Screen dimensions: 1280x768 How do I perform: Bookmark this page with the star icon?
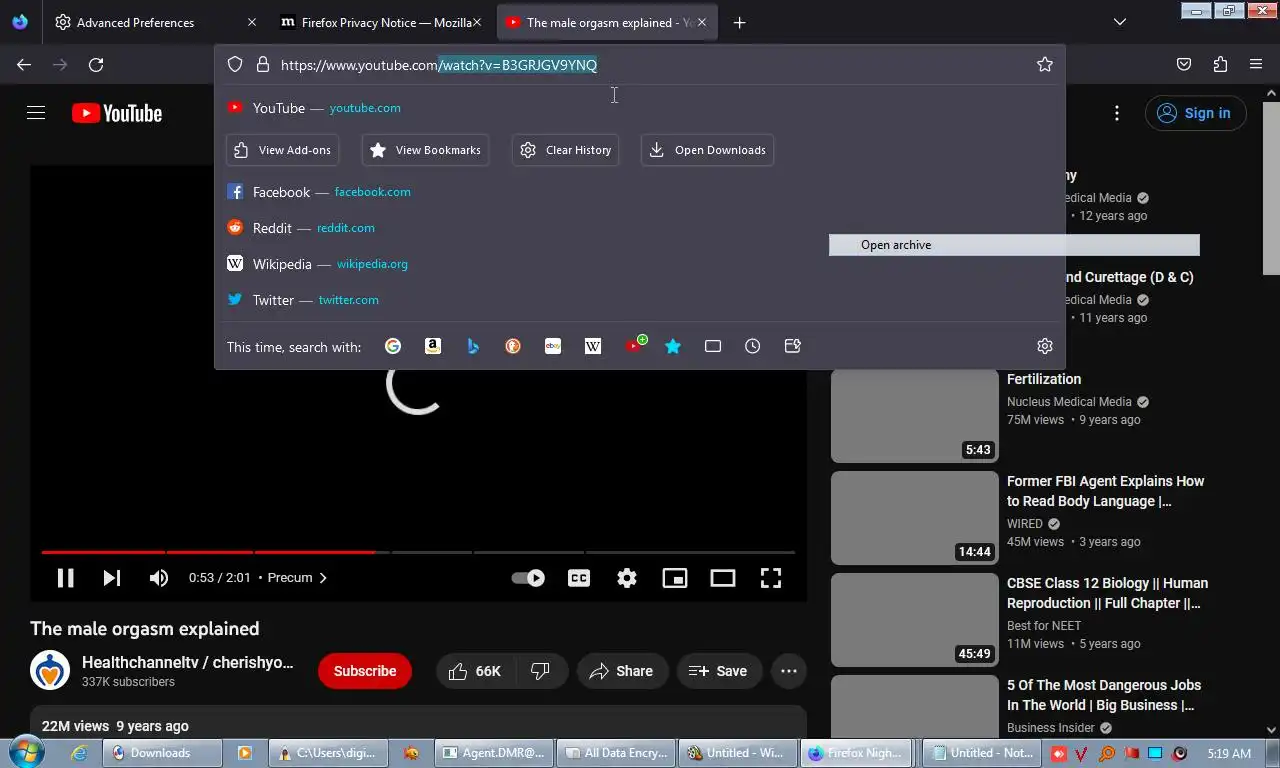(x=1045, y=65)
